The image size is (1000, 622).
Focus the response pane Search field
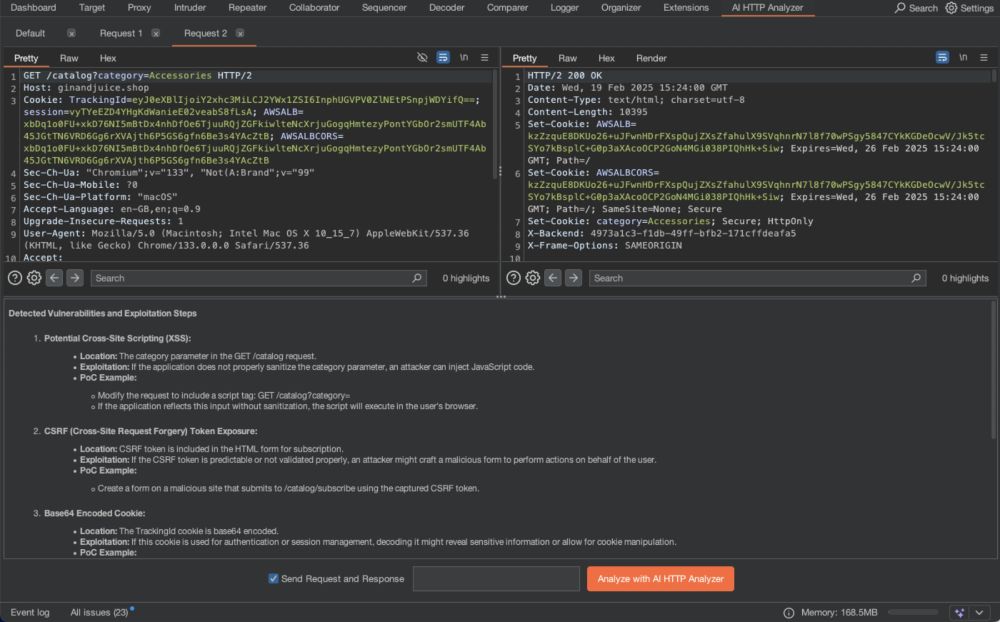(757, 278)
